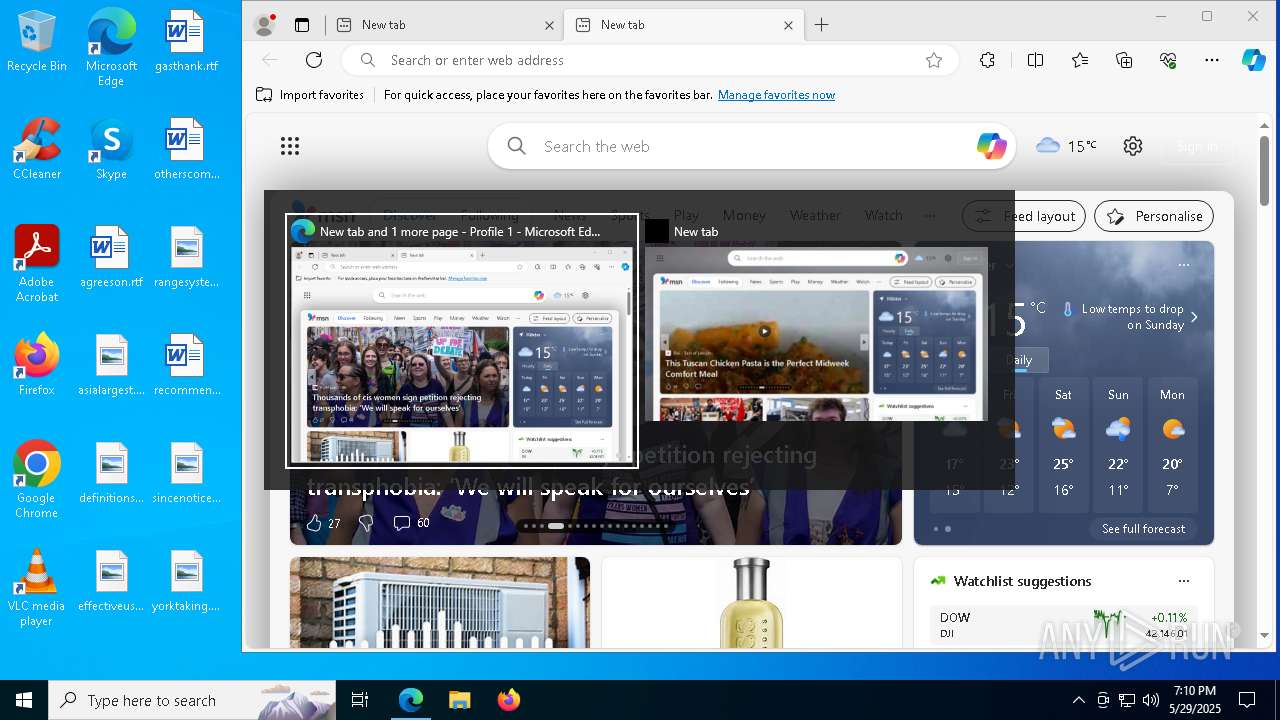Expand Low temps to drop alert arrow
The image size is (1280, 720).
(x=1194, y=317)
